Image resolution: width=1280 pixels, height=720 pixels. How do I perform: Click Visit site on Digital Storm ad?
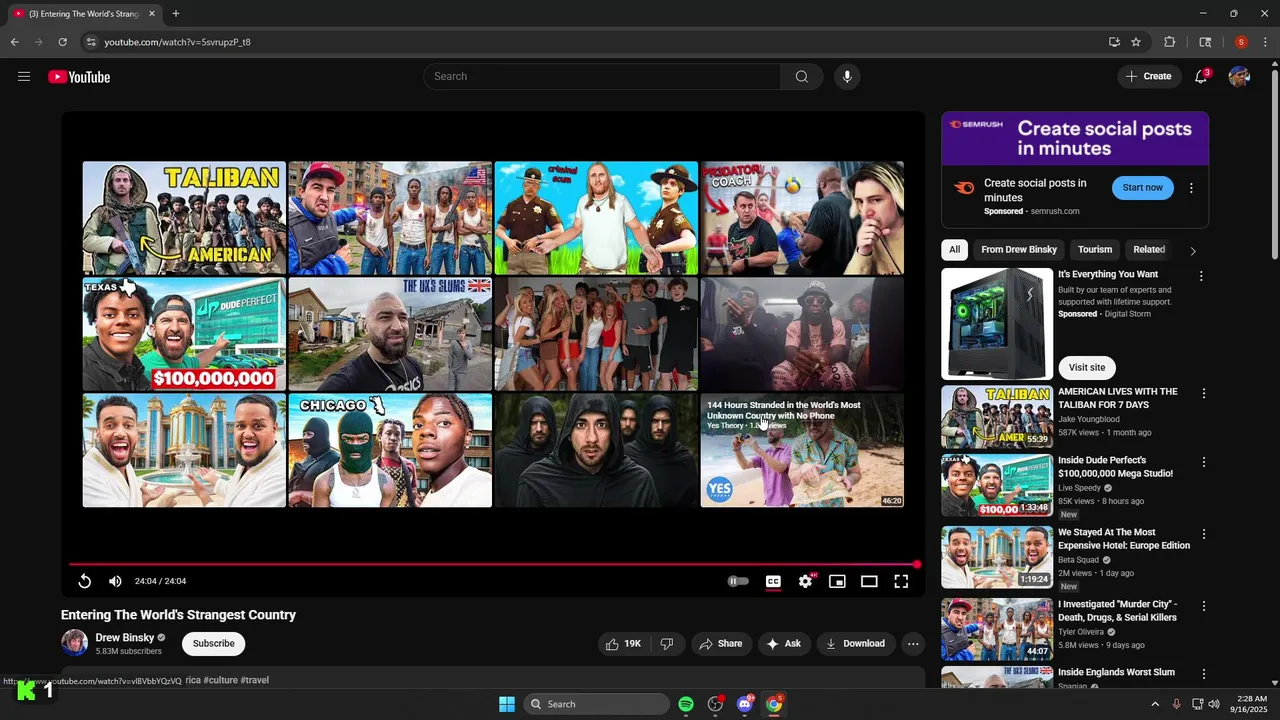pyautogui.click(x=1087, y=367)
